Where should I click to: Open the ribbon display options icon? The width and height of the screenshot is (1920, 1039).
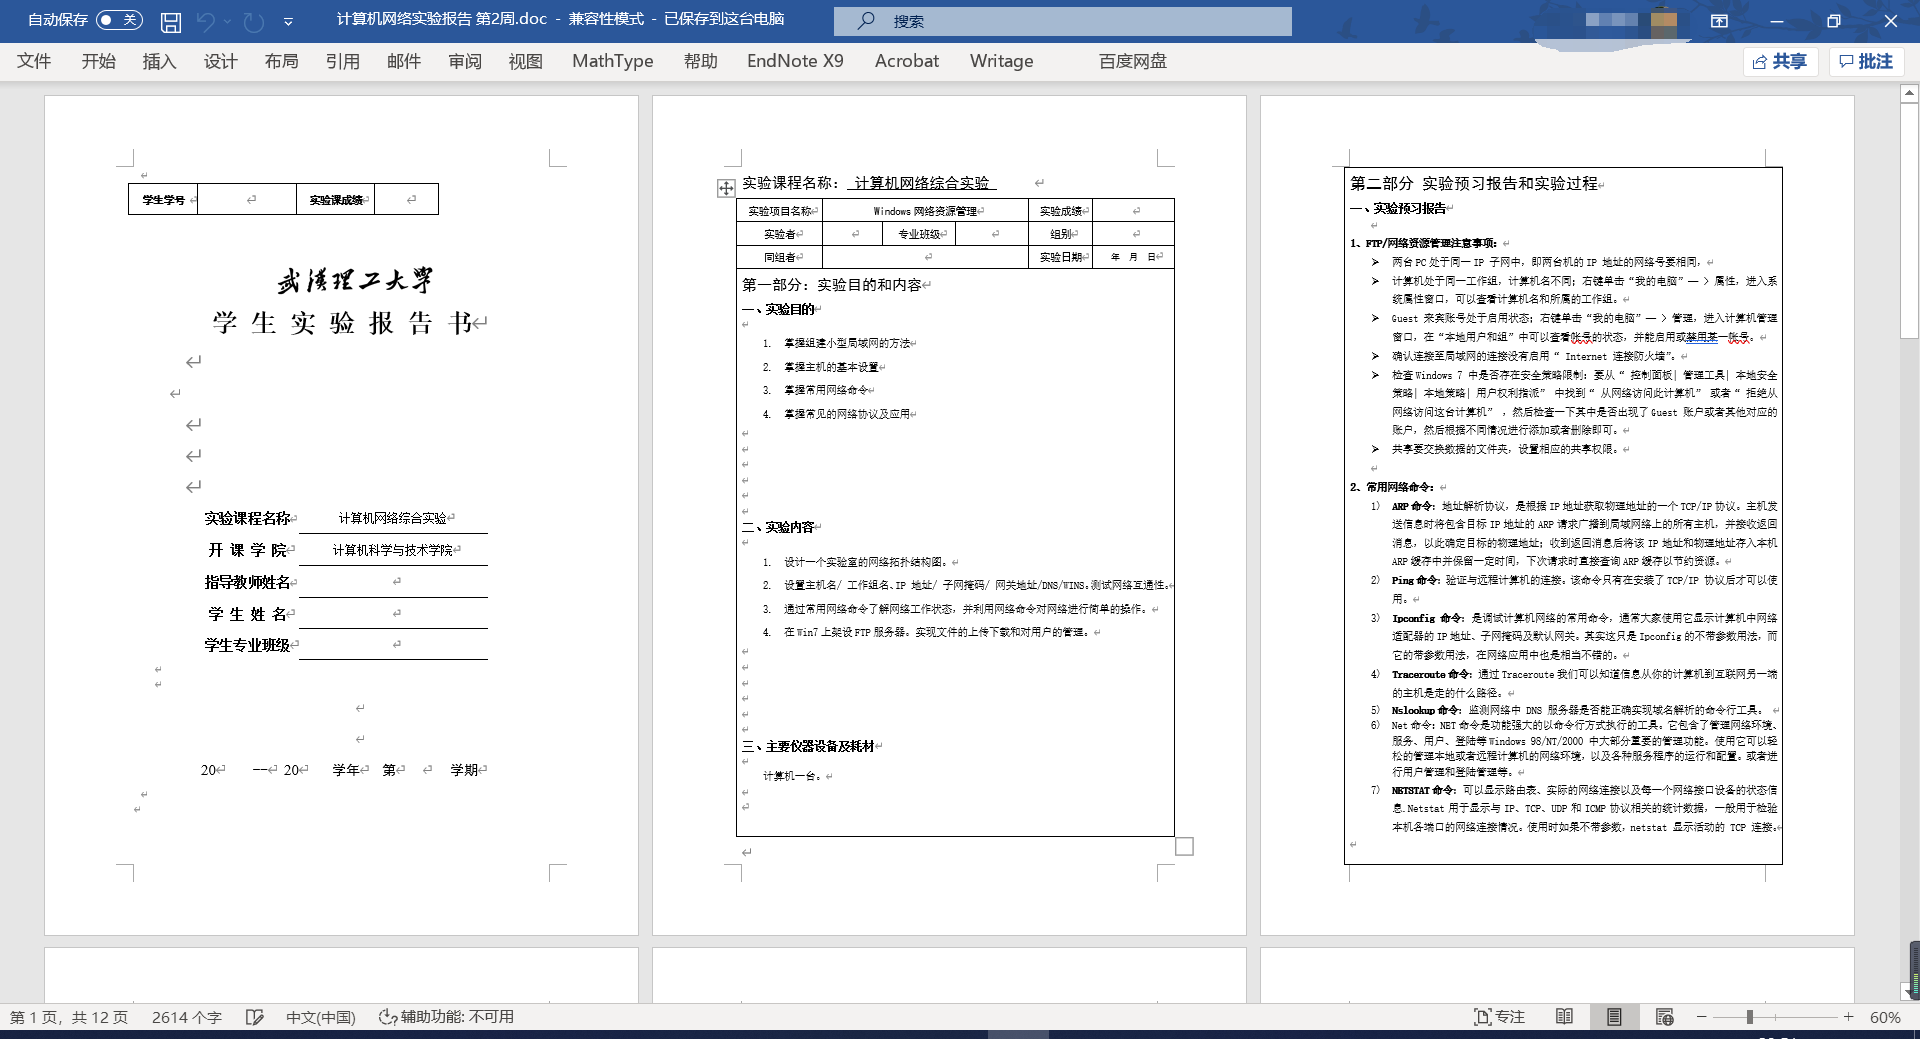click(x=1719, y=21)
